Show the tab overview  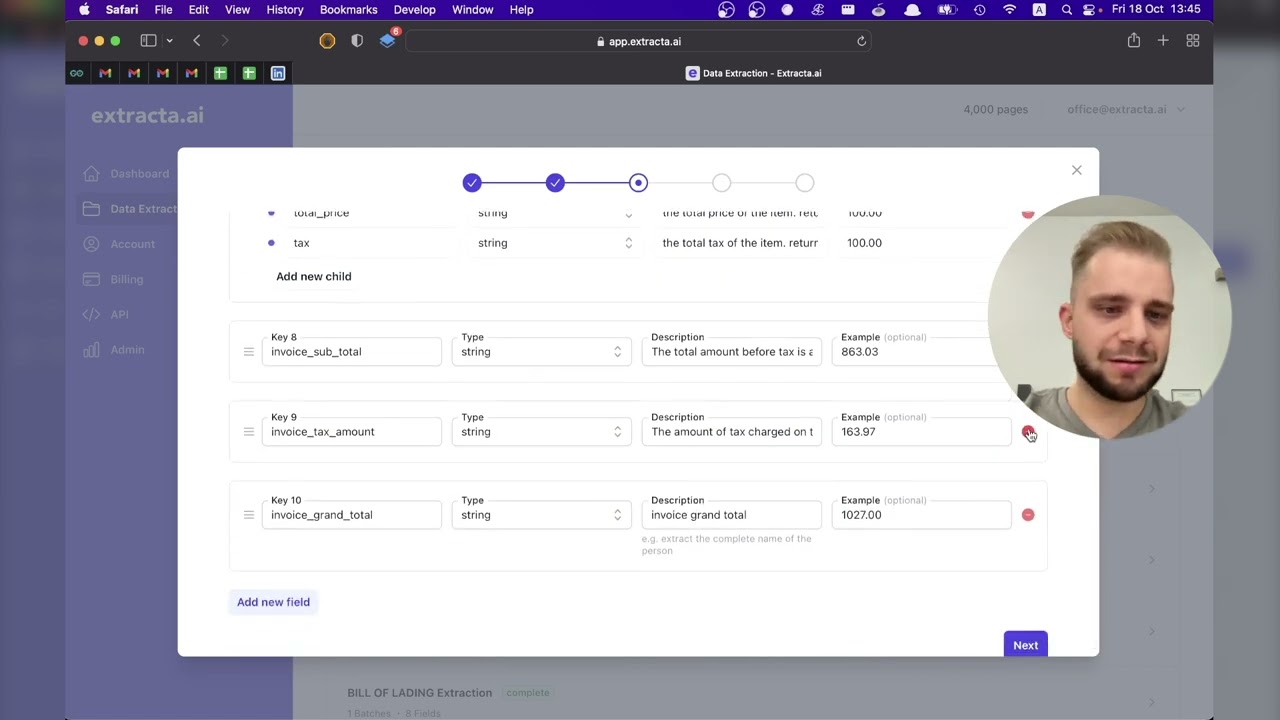click(x=1193, y=41)
